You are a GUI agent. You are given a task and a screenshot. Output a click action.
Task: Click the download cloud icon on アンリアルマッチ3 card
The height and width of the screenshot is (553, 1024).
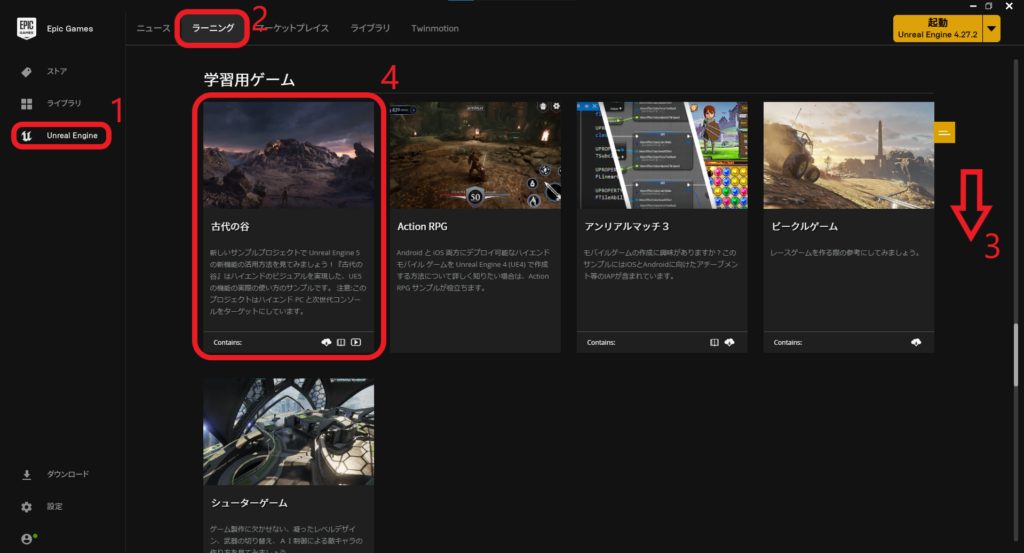729,342
